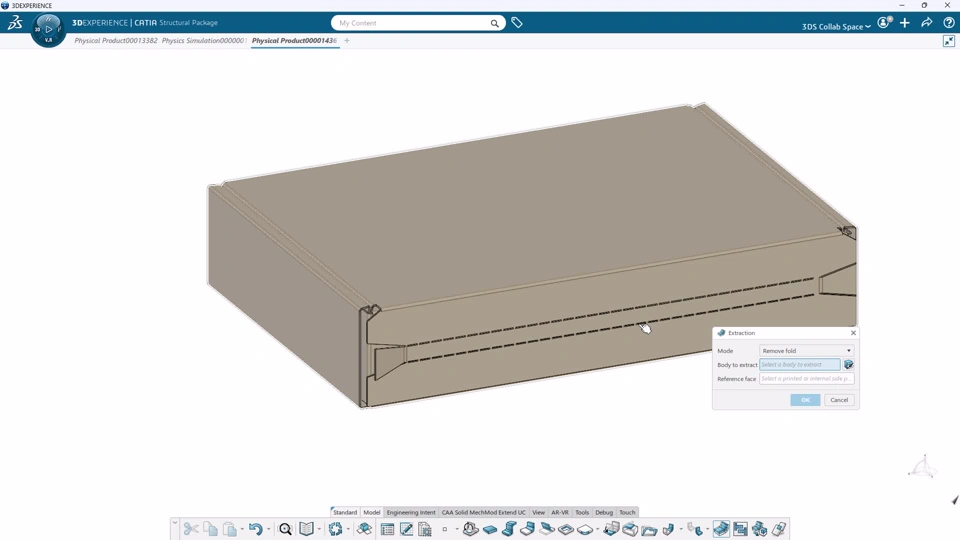Viewport: 960px width, 540px height.
Task: Open the 3DS Collab Space dropdown
Action: (x=836, y=26)
